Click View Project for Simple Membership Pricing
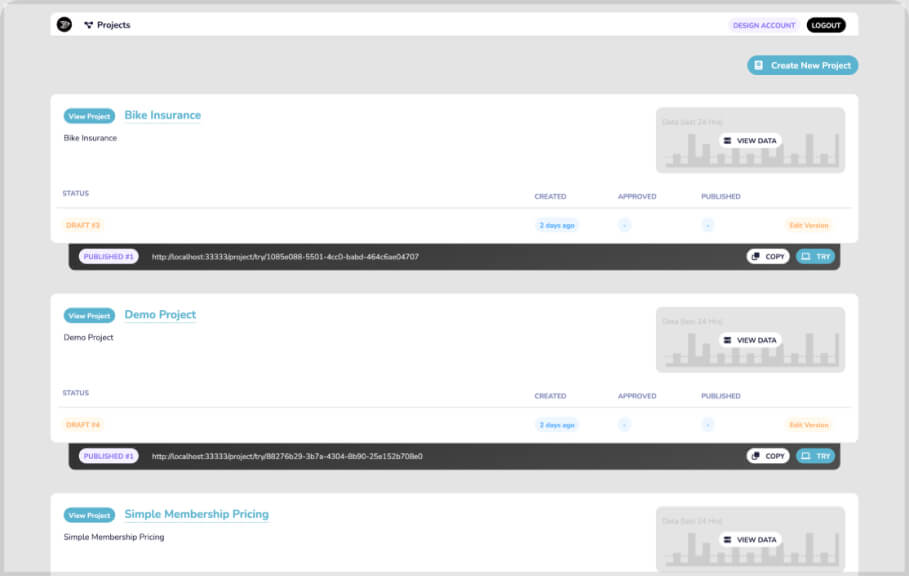Viewport: 909px width, 576px height. pyautogui.click(x=89, y=515)
